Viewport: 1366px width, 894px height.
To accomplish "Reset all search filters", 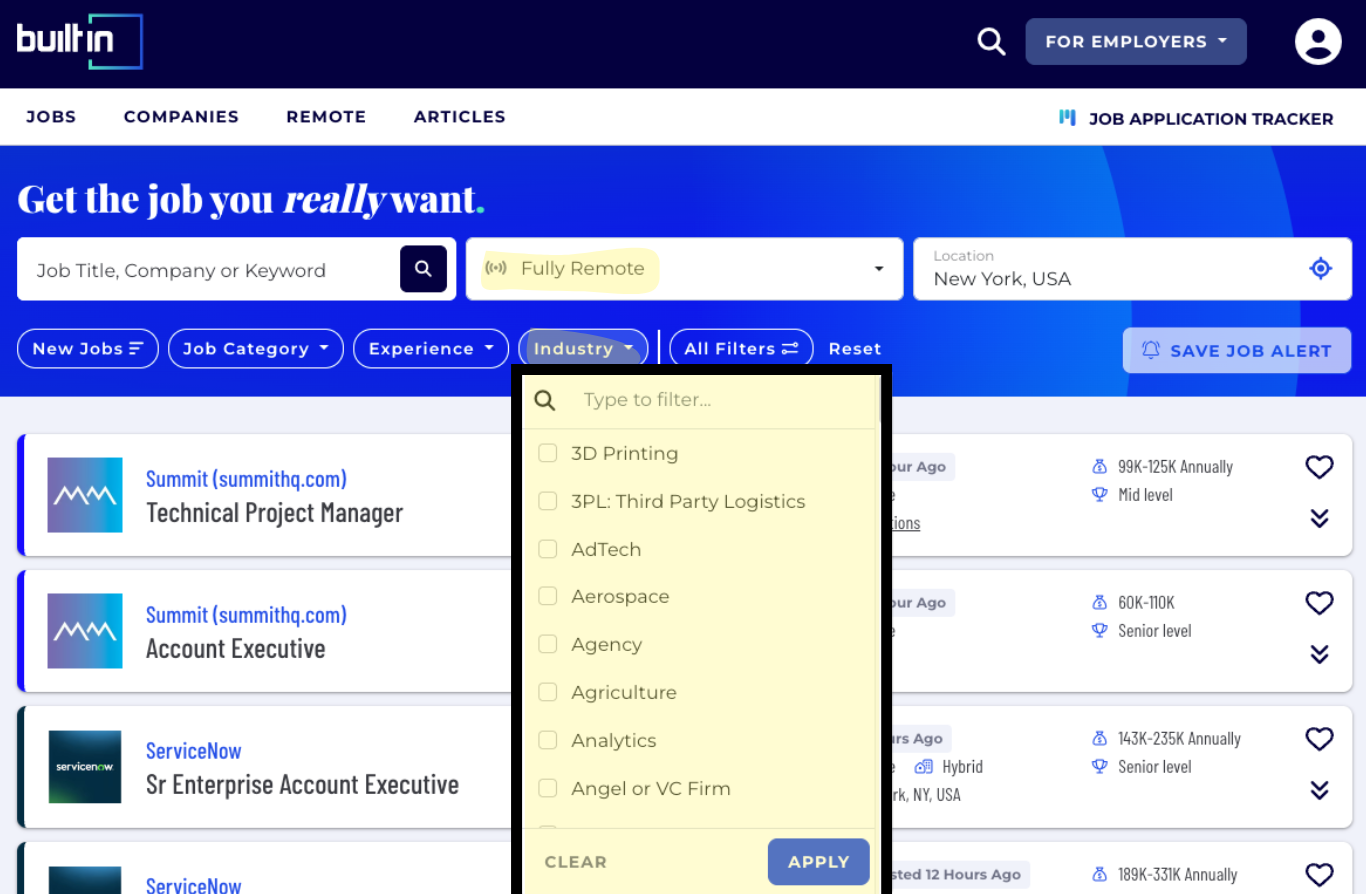I will [855, 349].
